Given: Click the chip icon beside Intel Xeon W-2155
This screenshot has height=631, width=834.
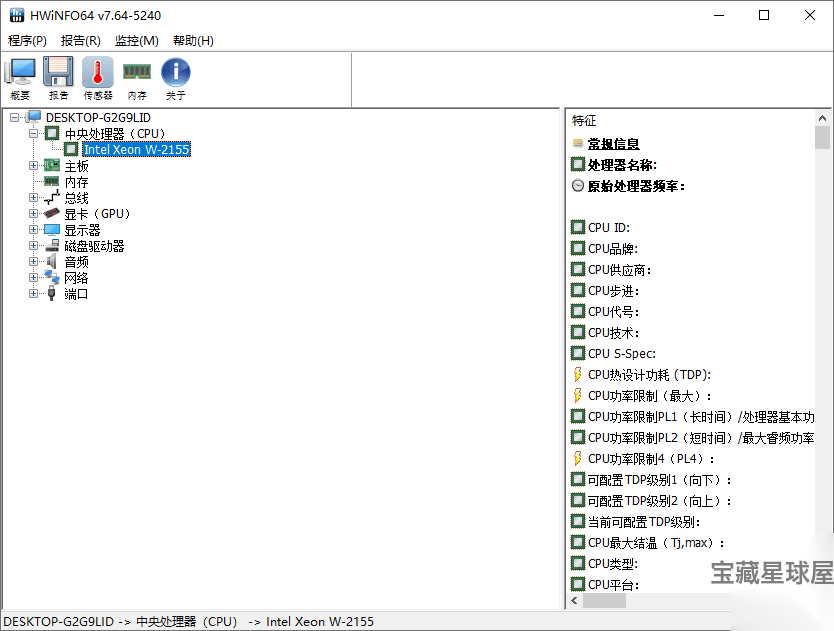Looking at the screenshot, I should click(x=71, y=150).
